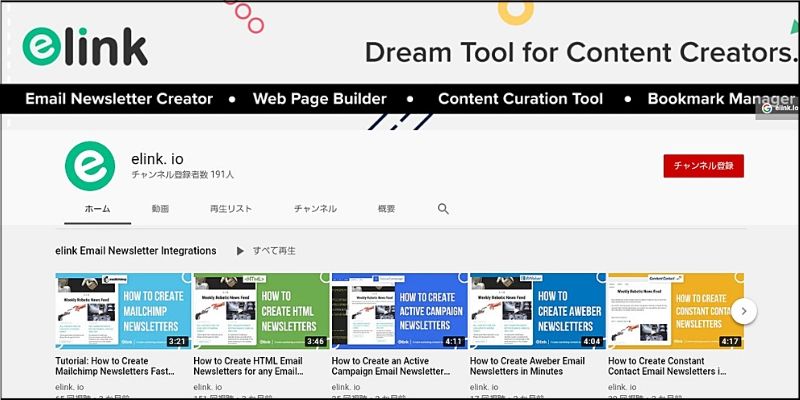Click the play-all triangle icon

(x=240, y=251)
